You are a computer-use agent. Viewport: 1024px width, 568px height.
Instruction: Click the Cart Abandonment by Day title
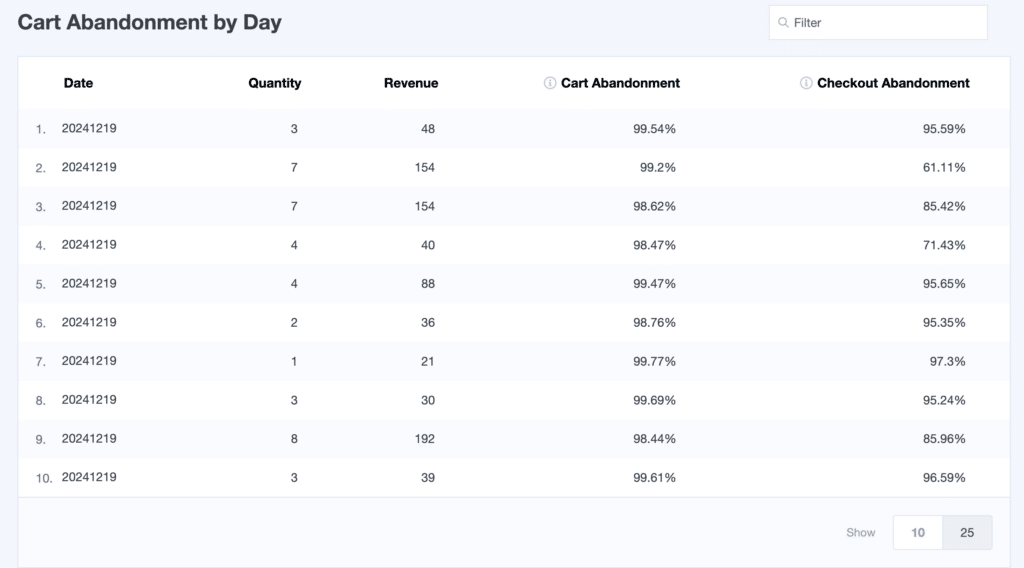[x=149, y=23]
